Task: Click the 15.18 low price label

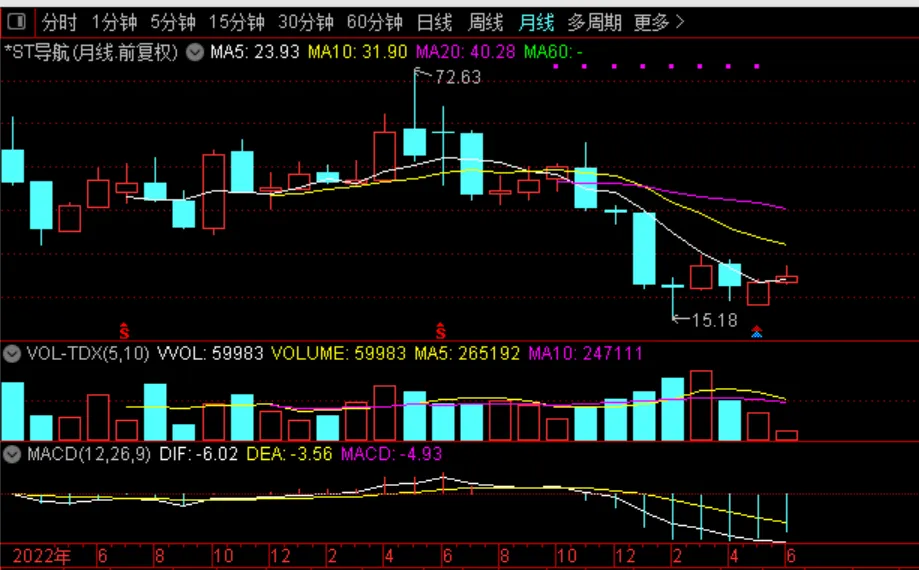Action: 714,320
